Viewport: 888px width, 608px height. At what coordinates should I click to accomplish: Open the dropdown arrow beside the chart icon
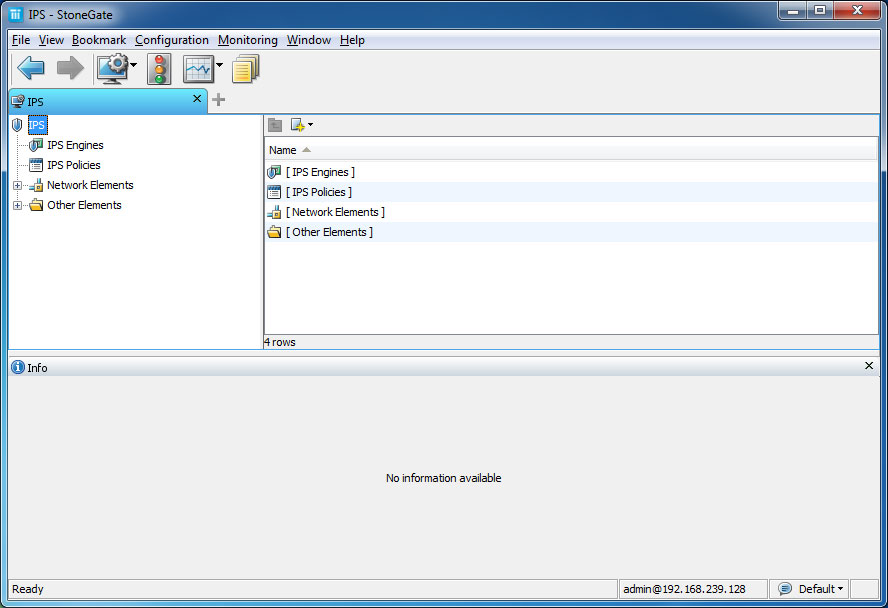coord(220,65)
